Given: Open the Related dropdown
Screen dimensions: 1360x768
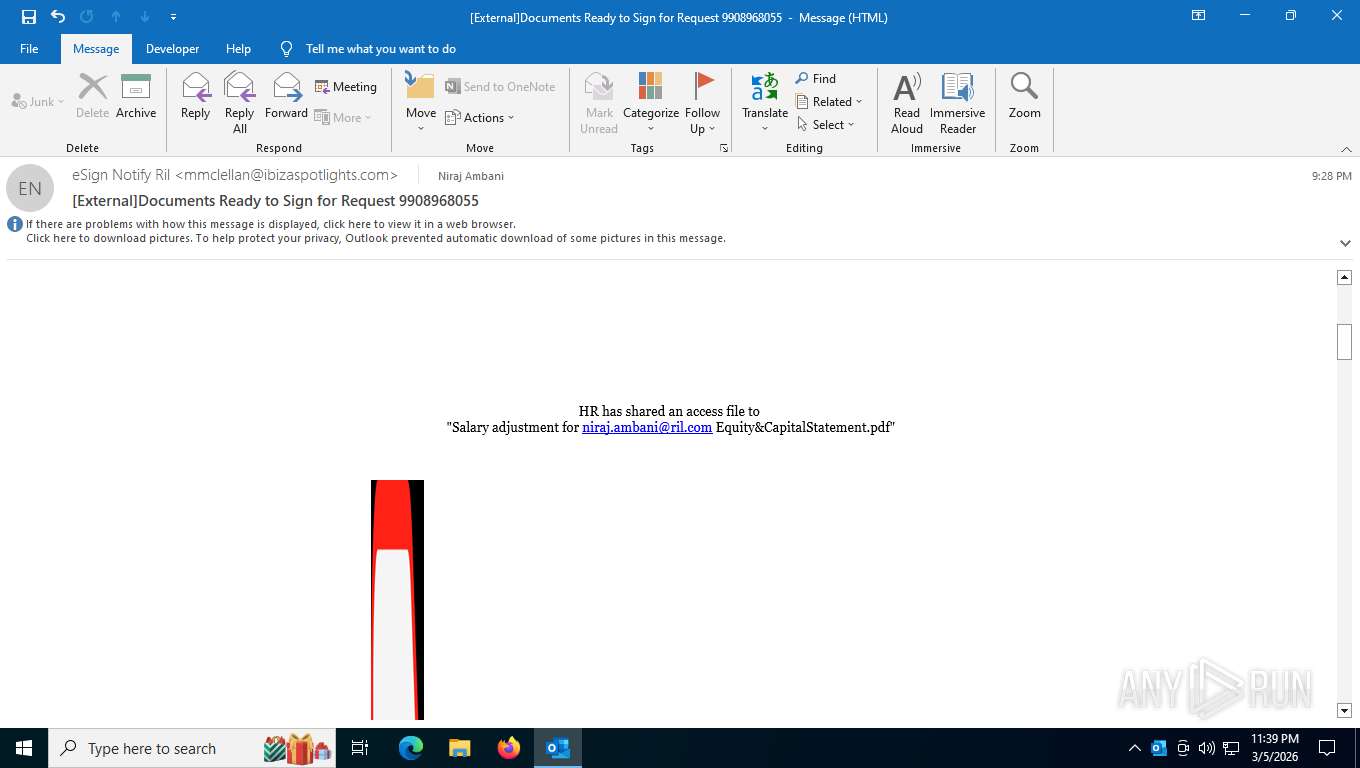Looking at the screenshot, I should (x=829, y=101).
